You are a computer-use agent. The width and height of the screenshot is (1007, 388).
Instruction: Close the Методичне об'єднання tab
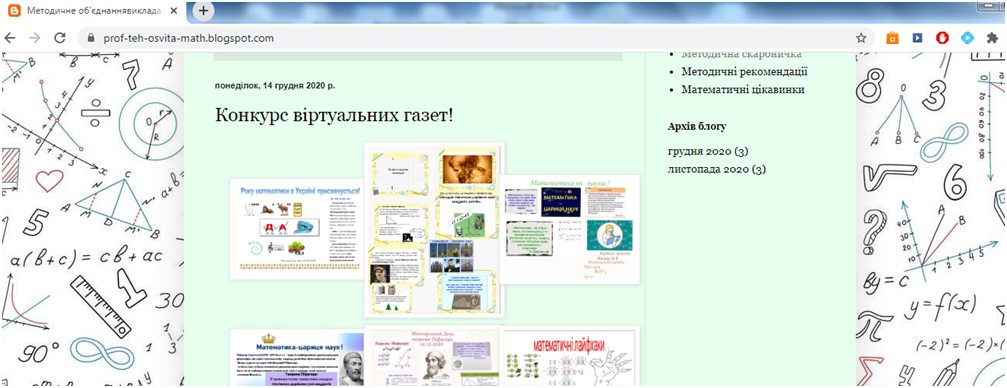(x=173, y=11)
